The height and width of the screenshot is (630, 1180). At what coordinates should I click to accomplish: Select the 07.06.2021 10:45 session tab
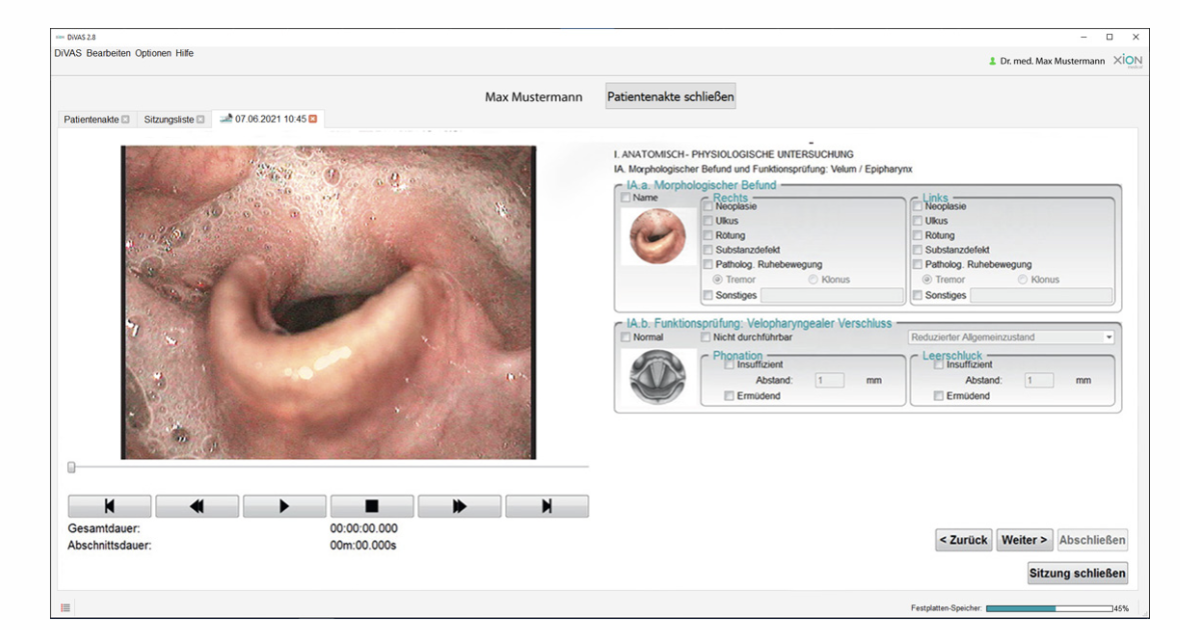pos(269,119)
